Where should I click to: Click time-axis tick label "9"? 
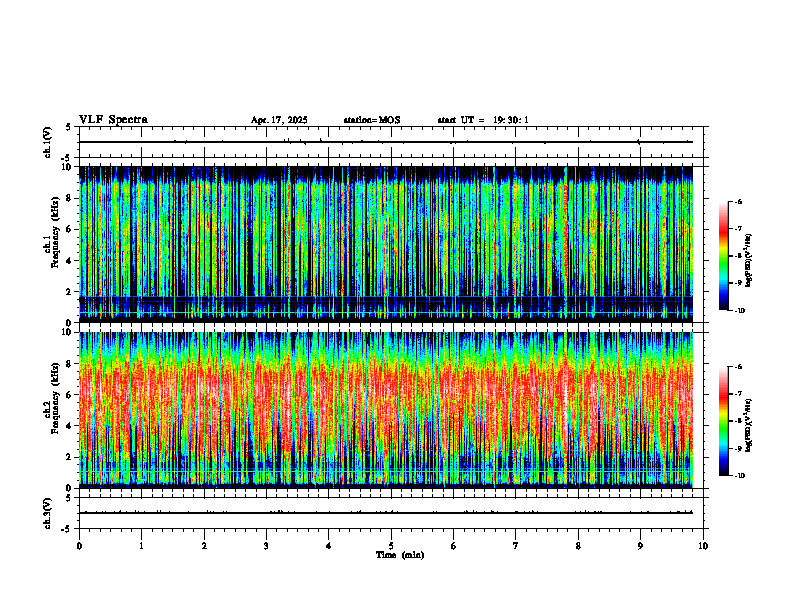click(x=640, y=546)
